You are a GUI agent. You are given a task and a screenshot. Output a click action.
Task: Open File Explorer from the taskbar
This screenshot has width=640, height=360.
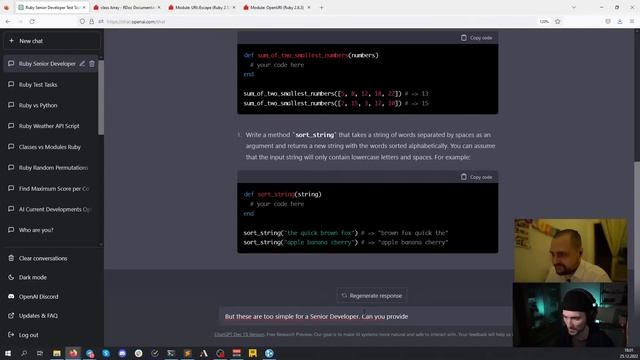pyautogui.click(x=57, y=353)
